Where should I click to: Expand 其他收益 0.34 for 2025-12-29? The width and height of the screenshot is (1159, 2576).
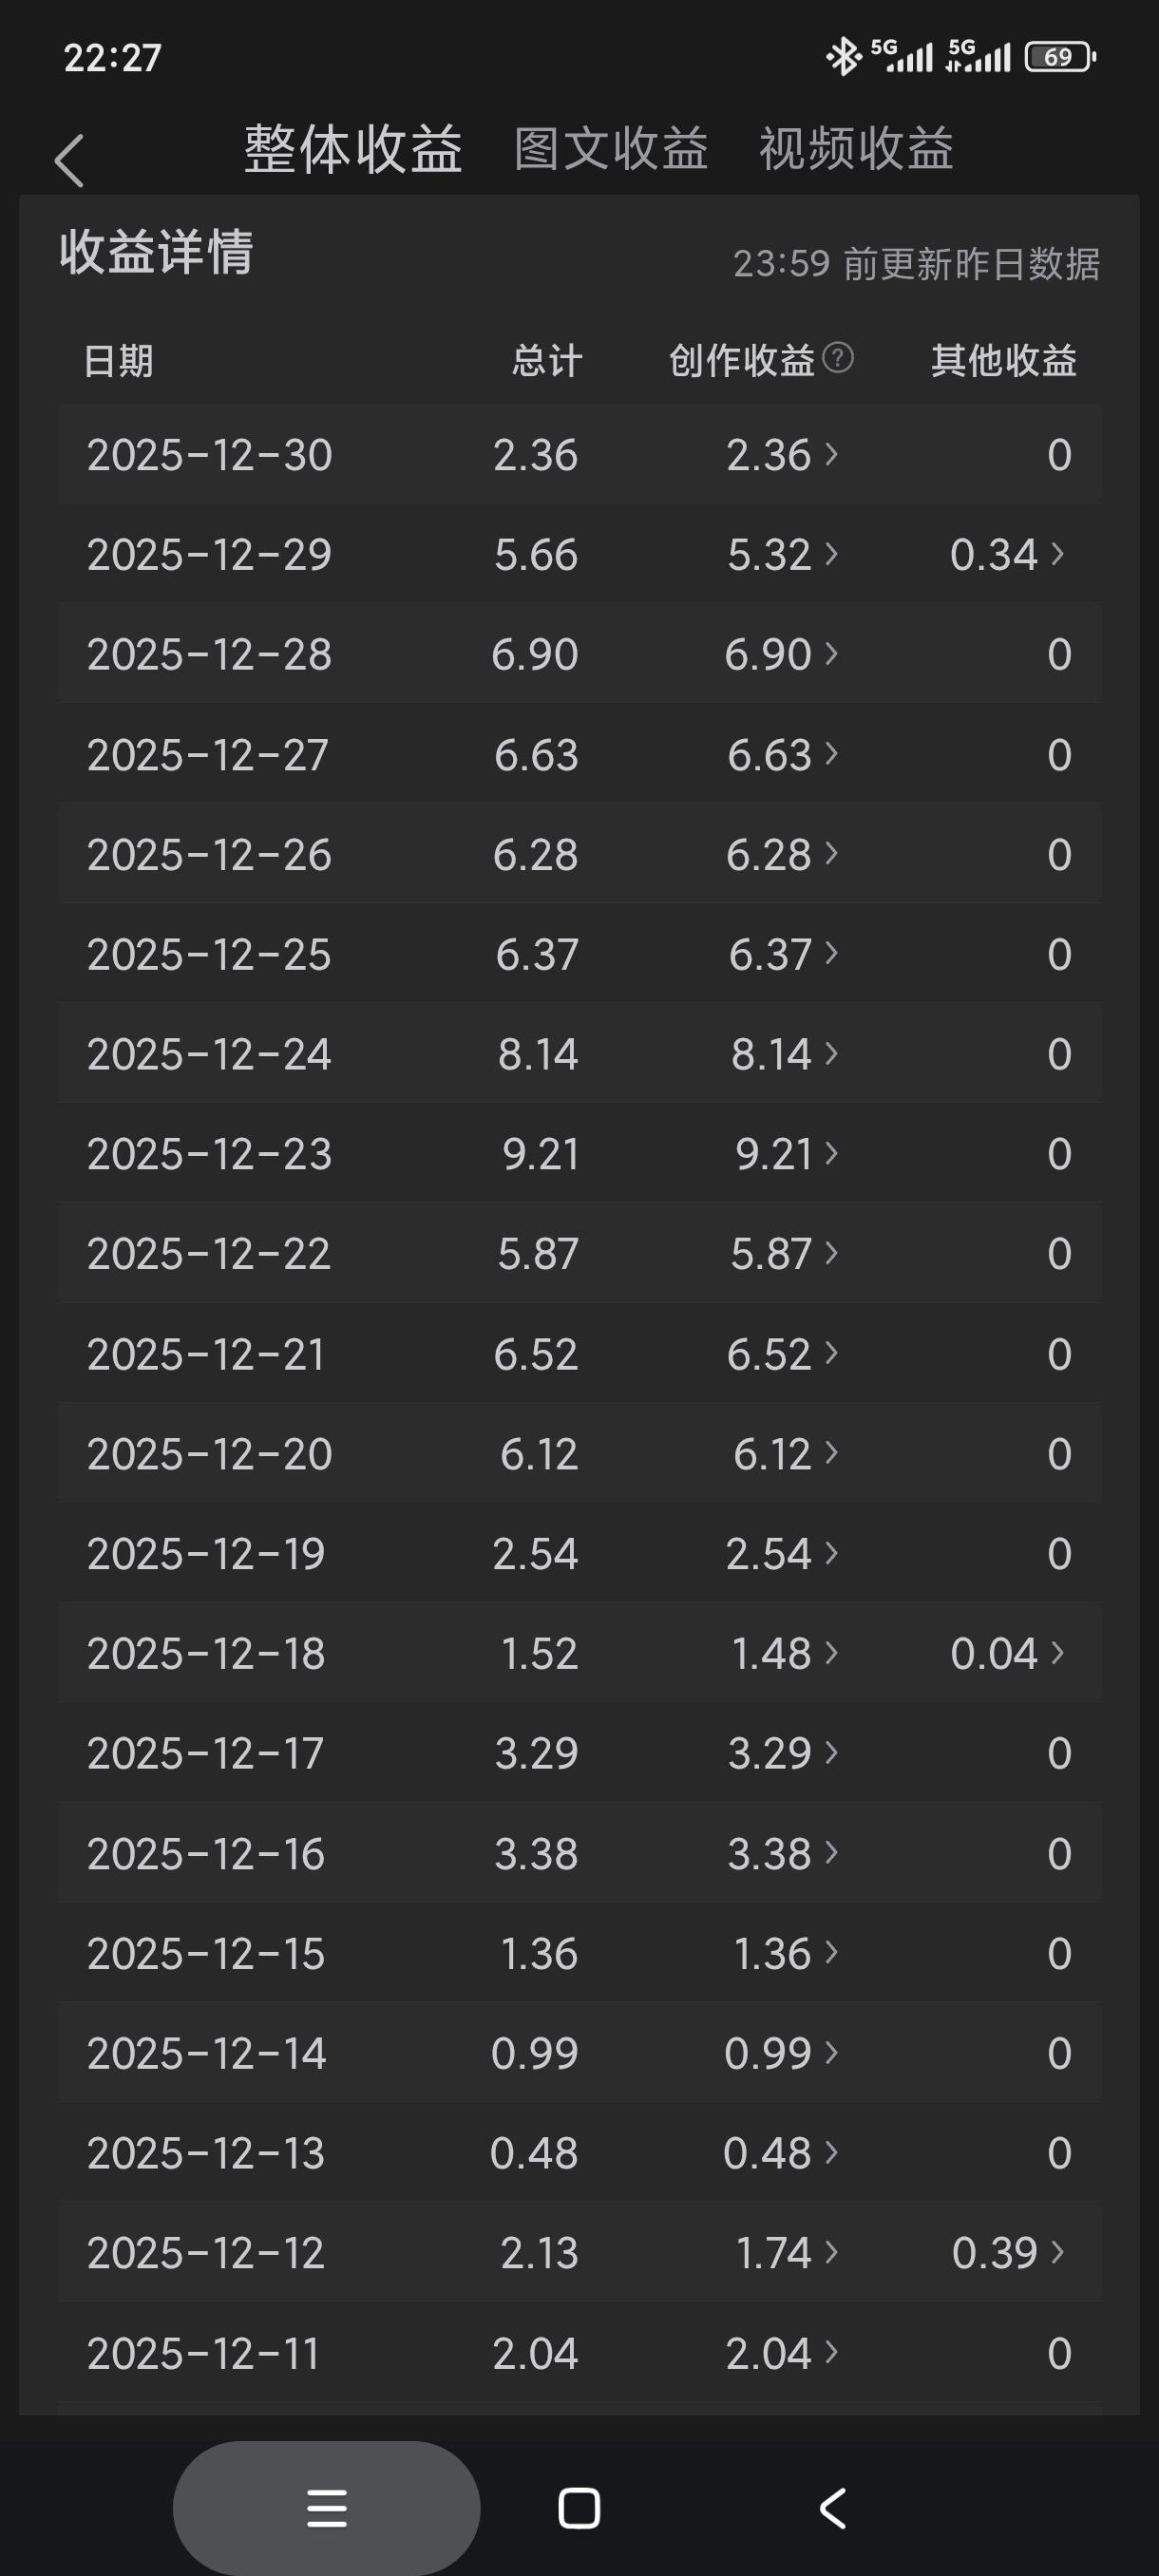[x=1006, y=555]
